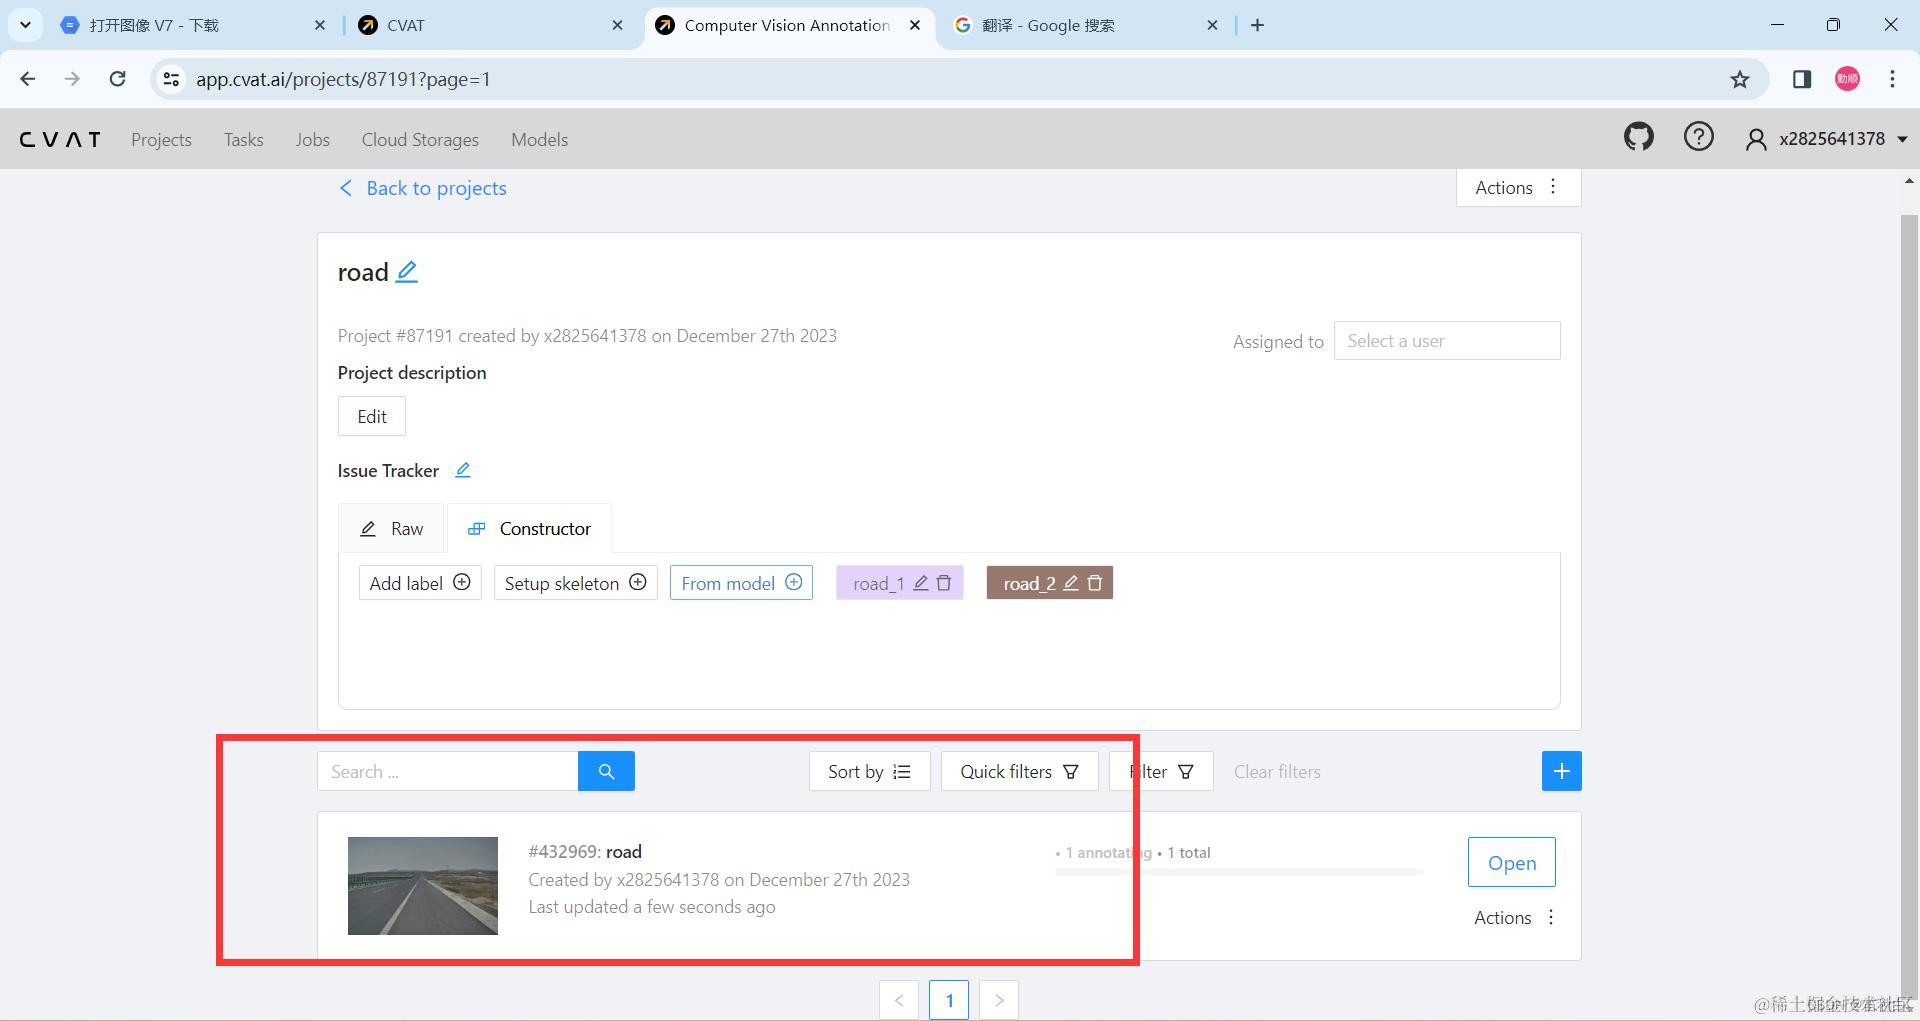Screen dimensions: 1920x1021
Task: Click Back to projects link
Action: [x=423, y=188]
